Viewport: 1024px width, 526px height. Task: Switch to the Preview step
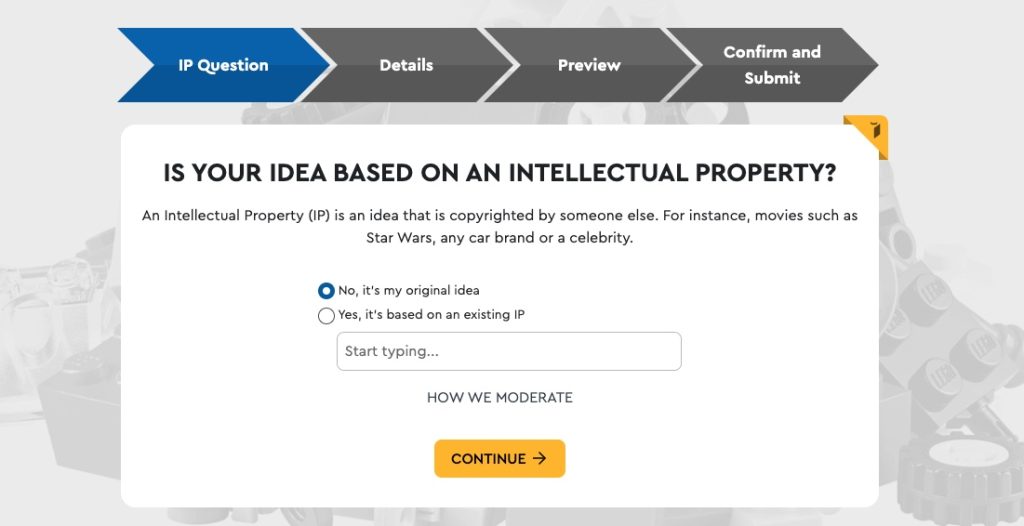coord(589,66)
